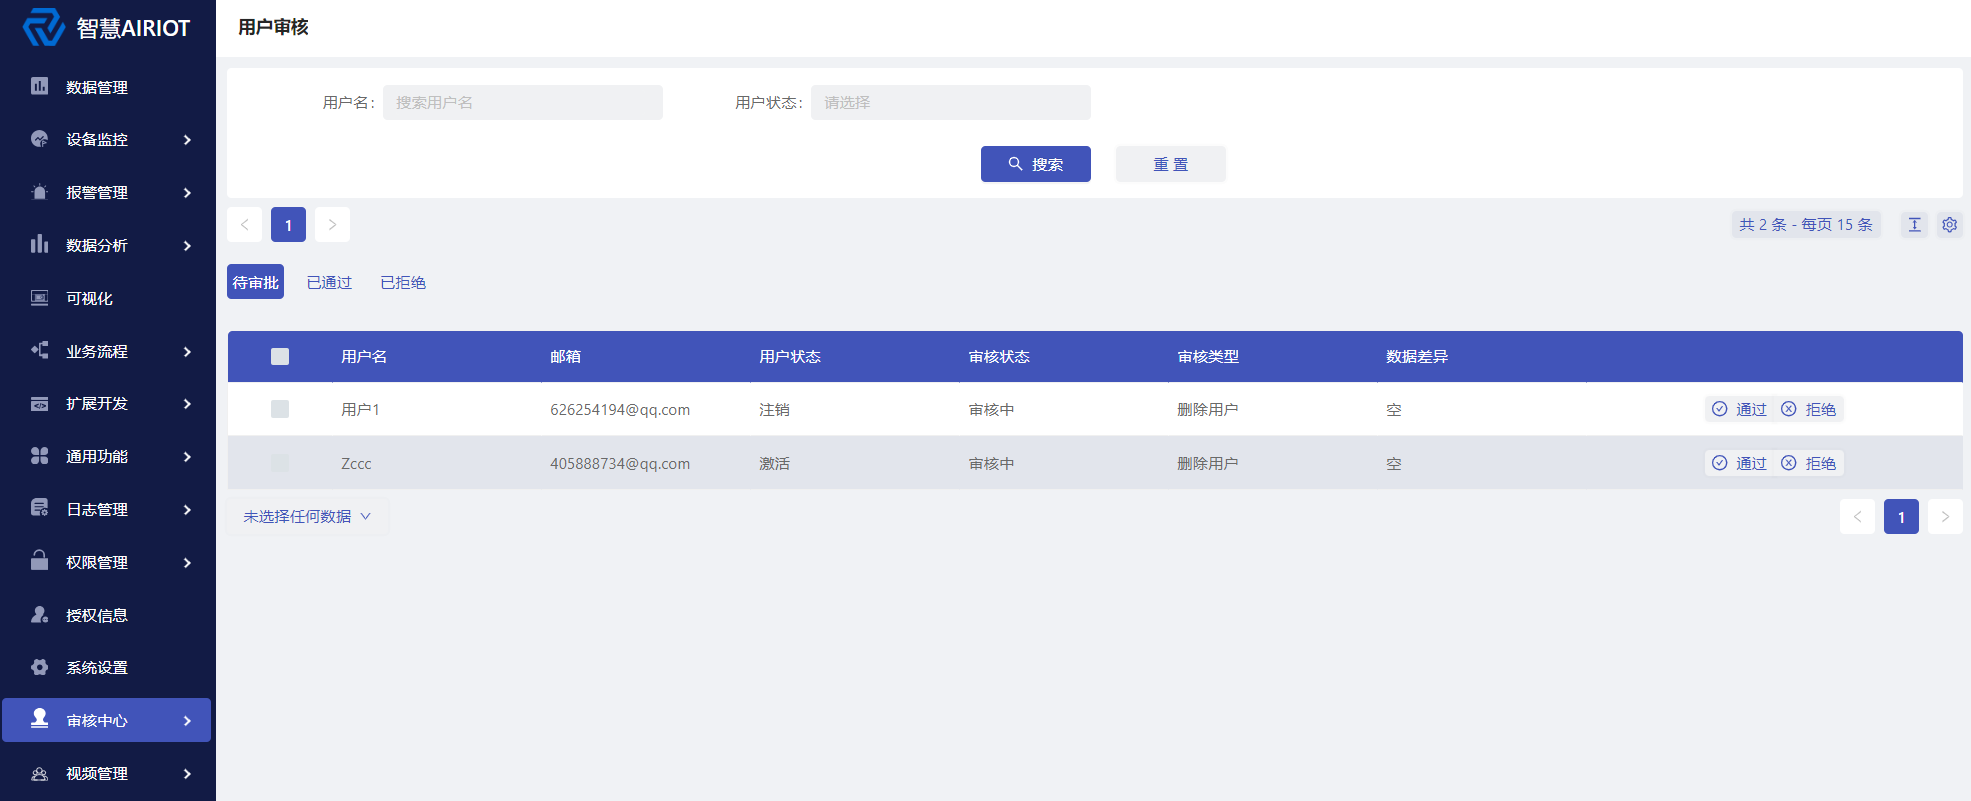The height and width of the screenshot is (801, 1971).
Task: Expand the 设备监控 submenu chevron
Action: 187,140
